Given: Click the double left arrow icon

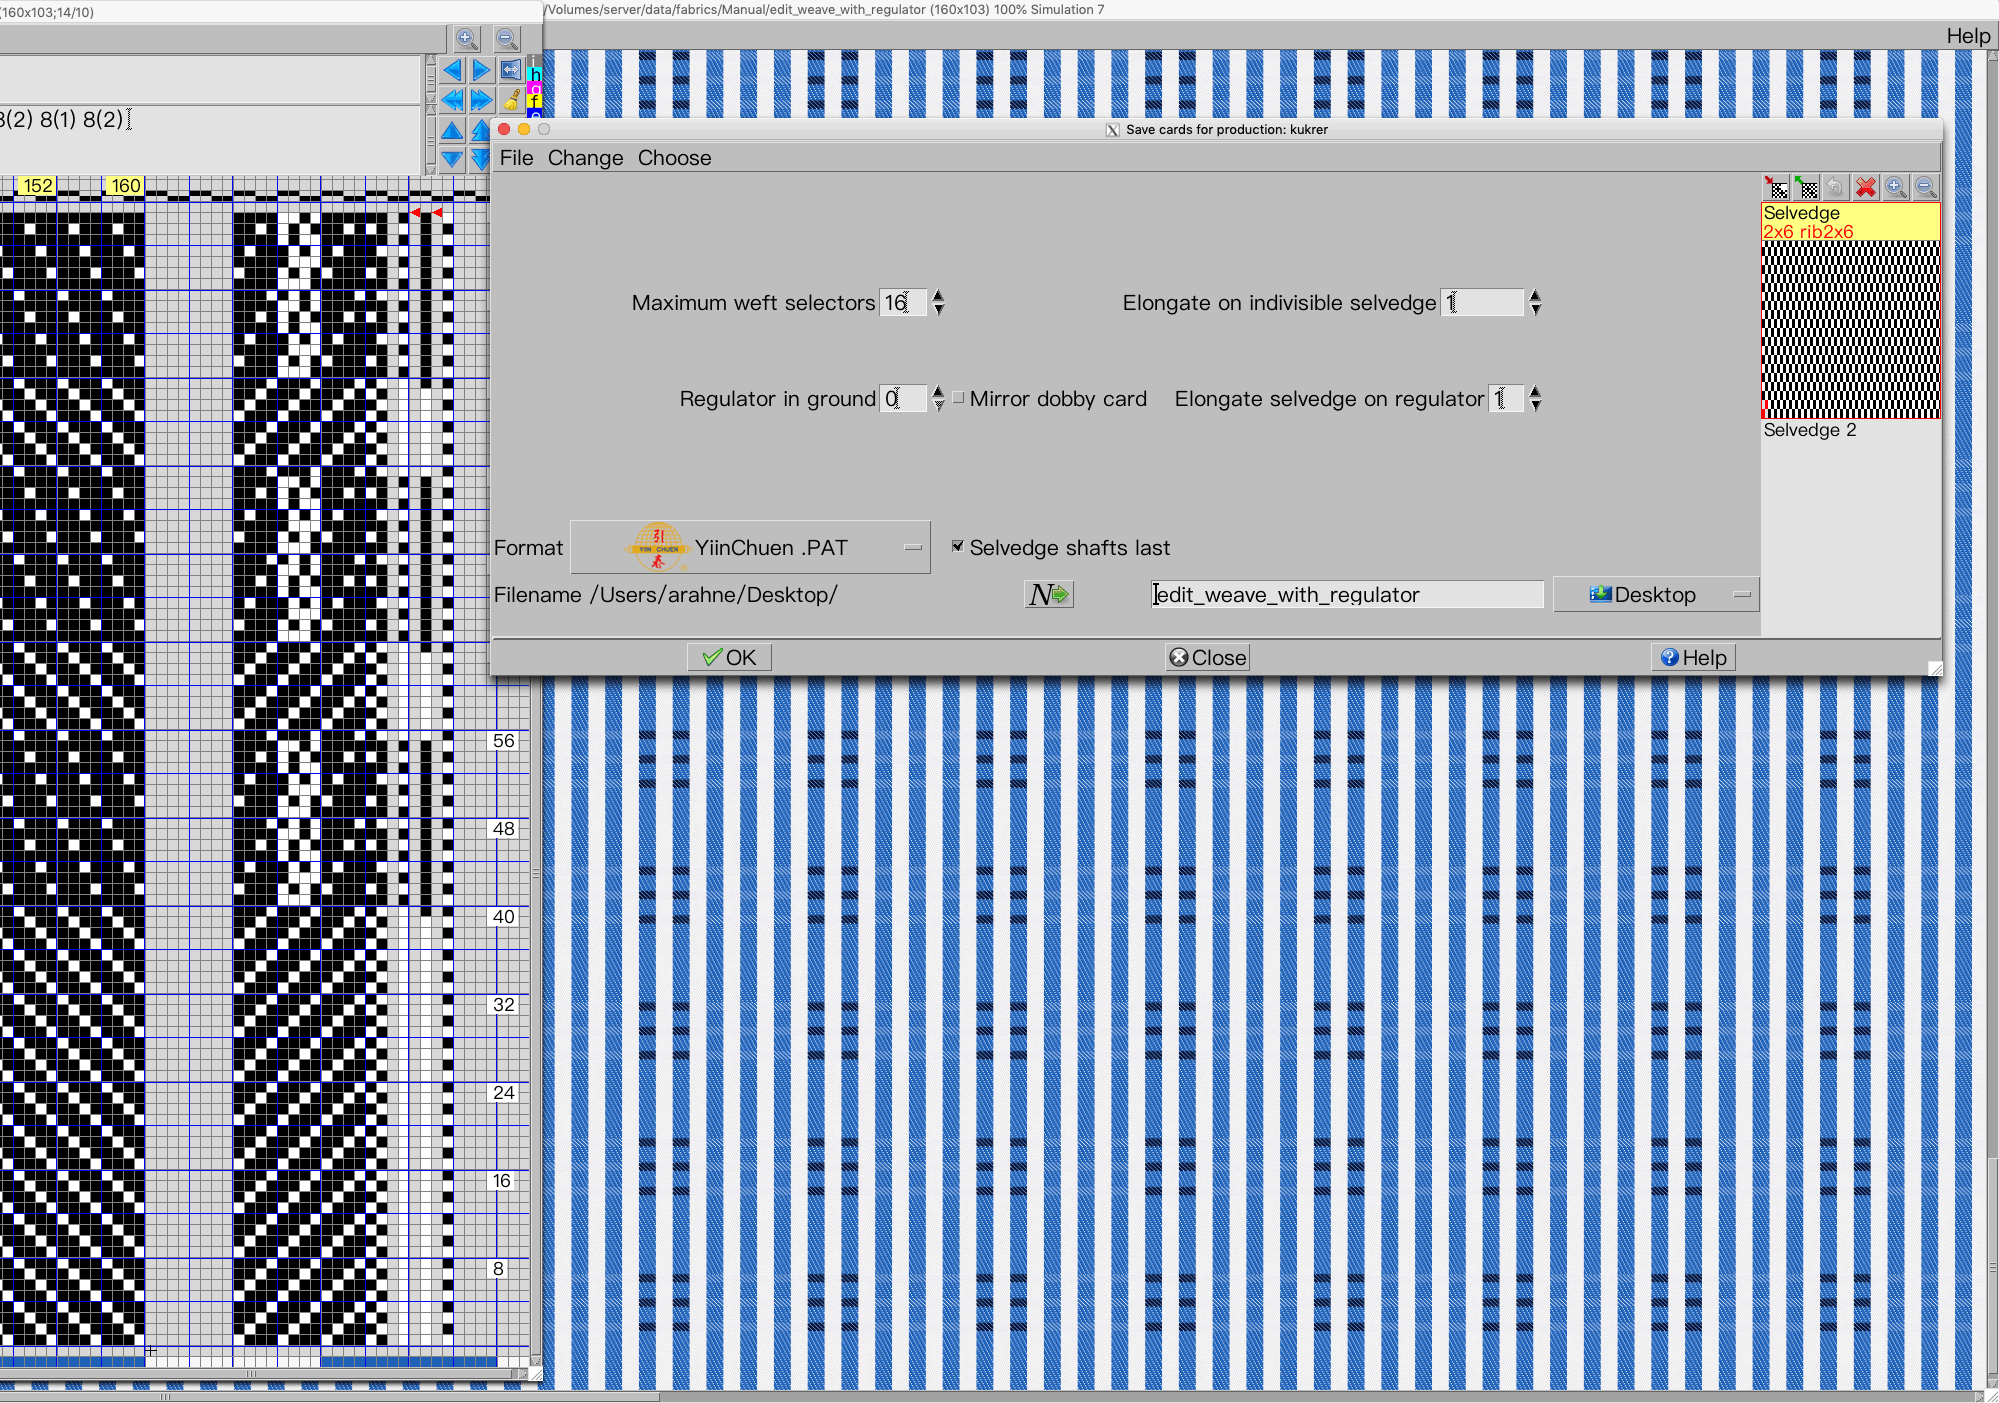Looking at the screenshot, I should (452, 100).
